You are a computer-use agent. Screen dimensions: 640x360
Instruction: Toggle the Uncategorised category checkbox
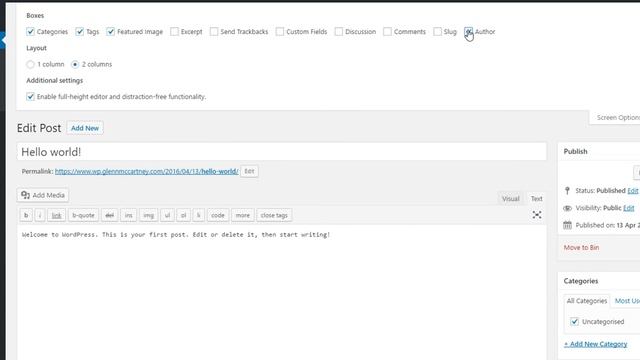click(x=574, y=322)
